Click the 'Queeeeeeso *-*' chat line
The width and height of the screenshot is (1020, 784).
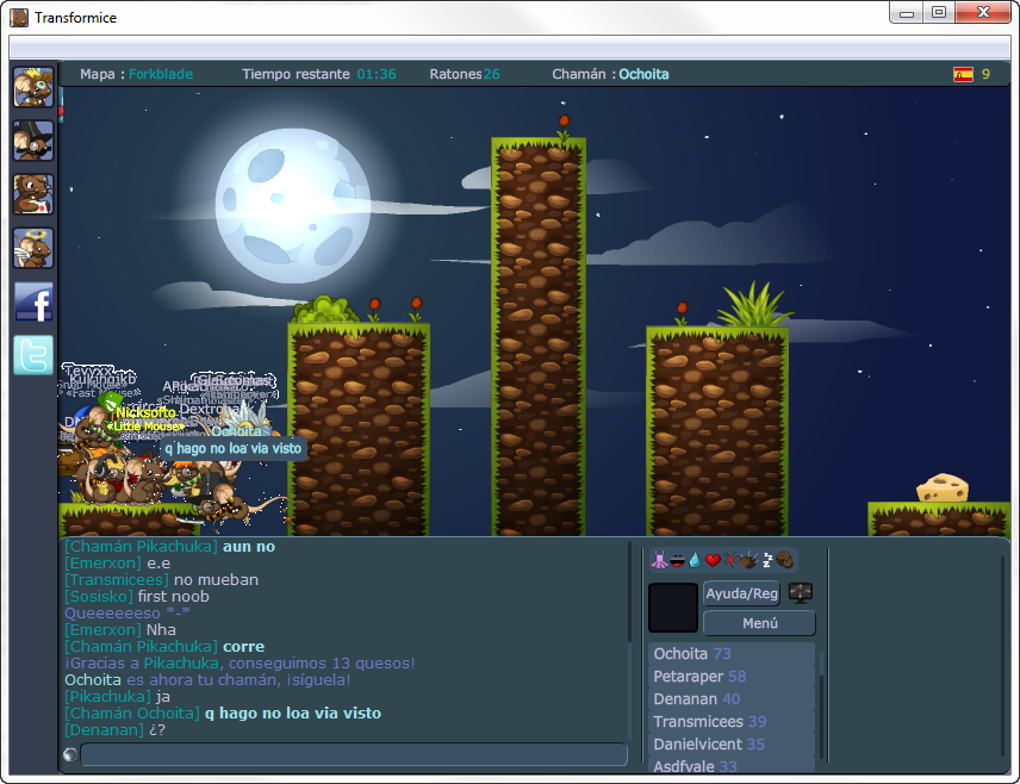pos(127,614)
